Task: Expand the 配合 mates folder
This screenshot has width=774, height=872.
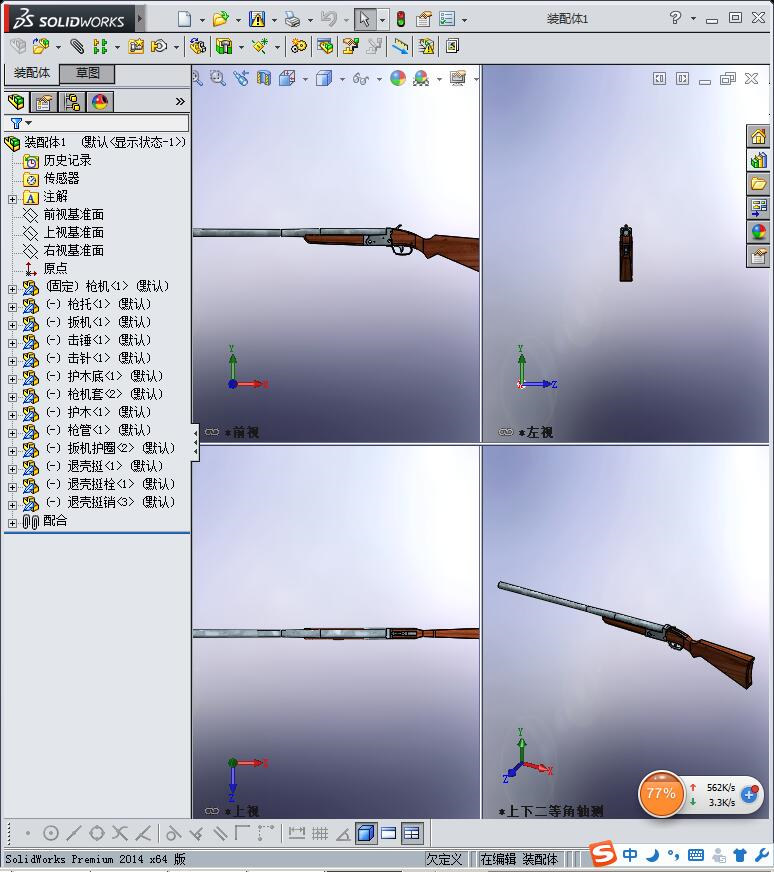Action: coord(12,523)
